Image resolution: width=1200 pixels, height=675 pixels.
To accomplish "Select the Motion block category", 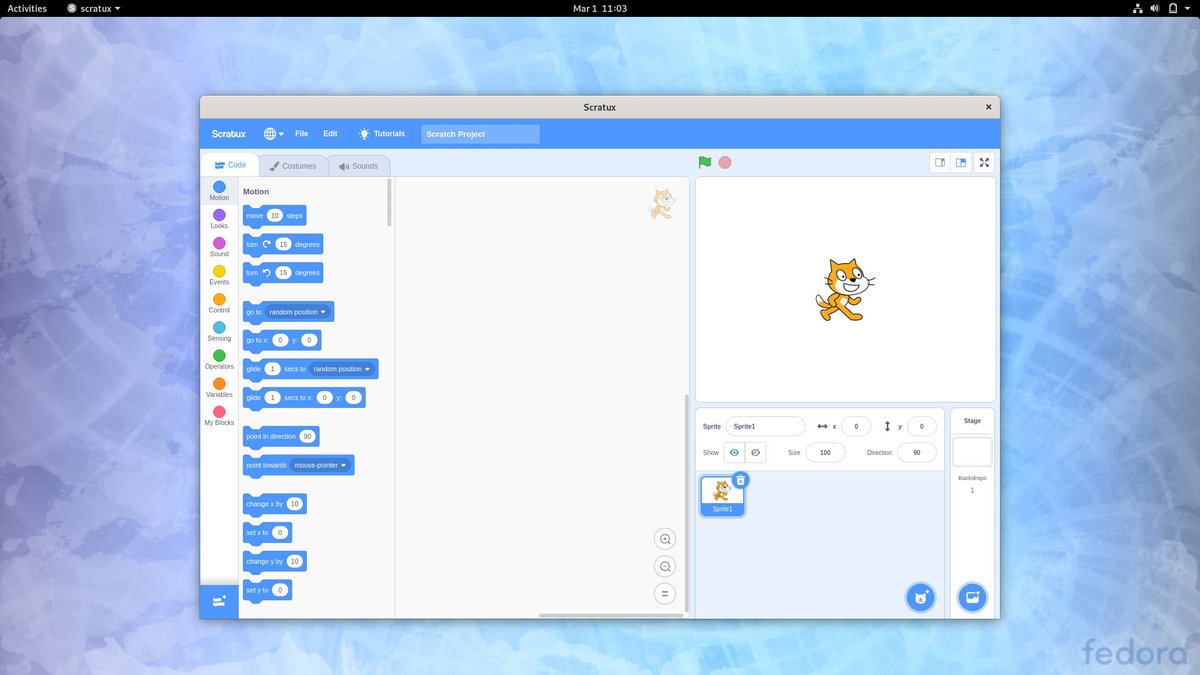I will 219,191.
